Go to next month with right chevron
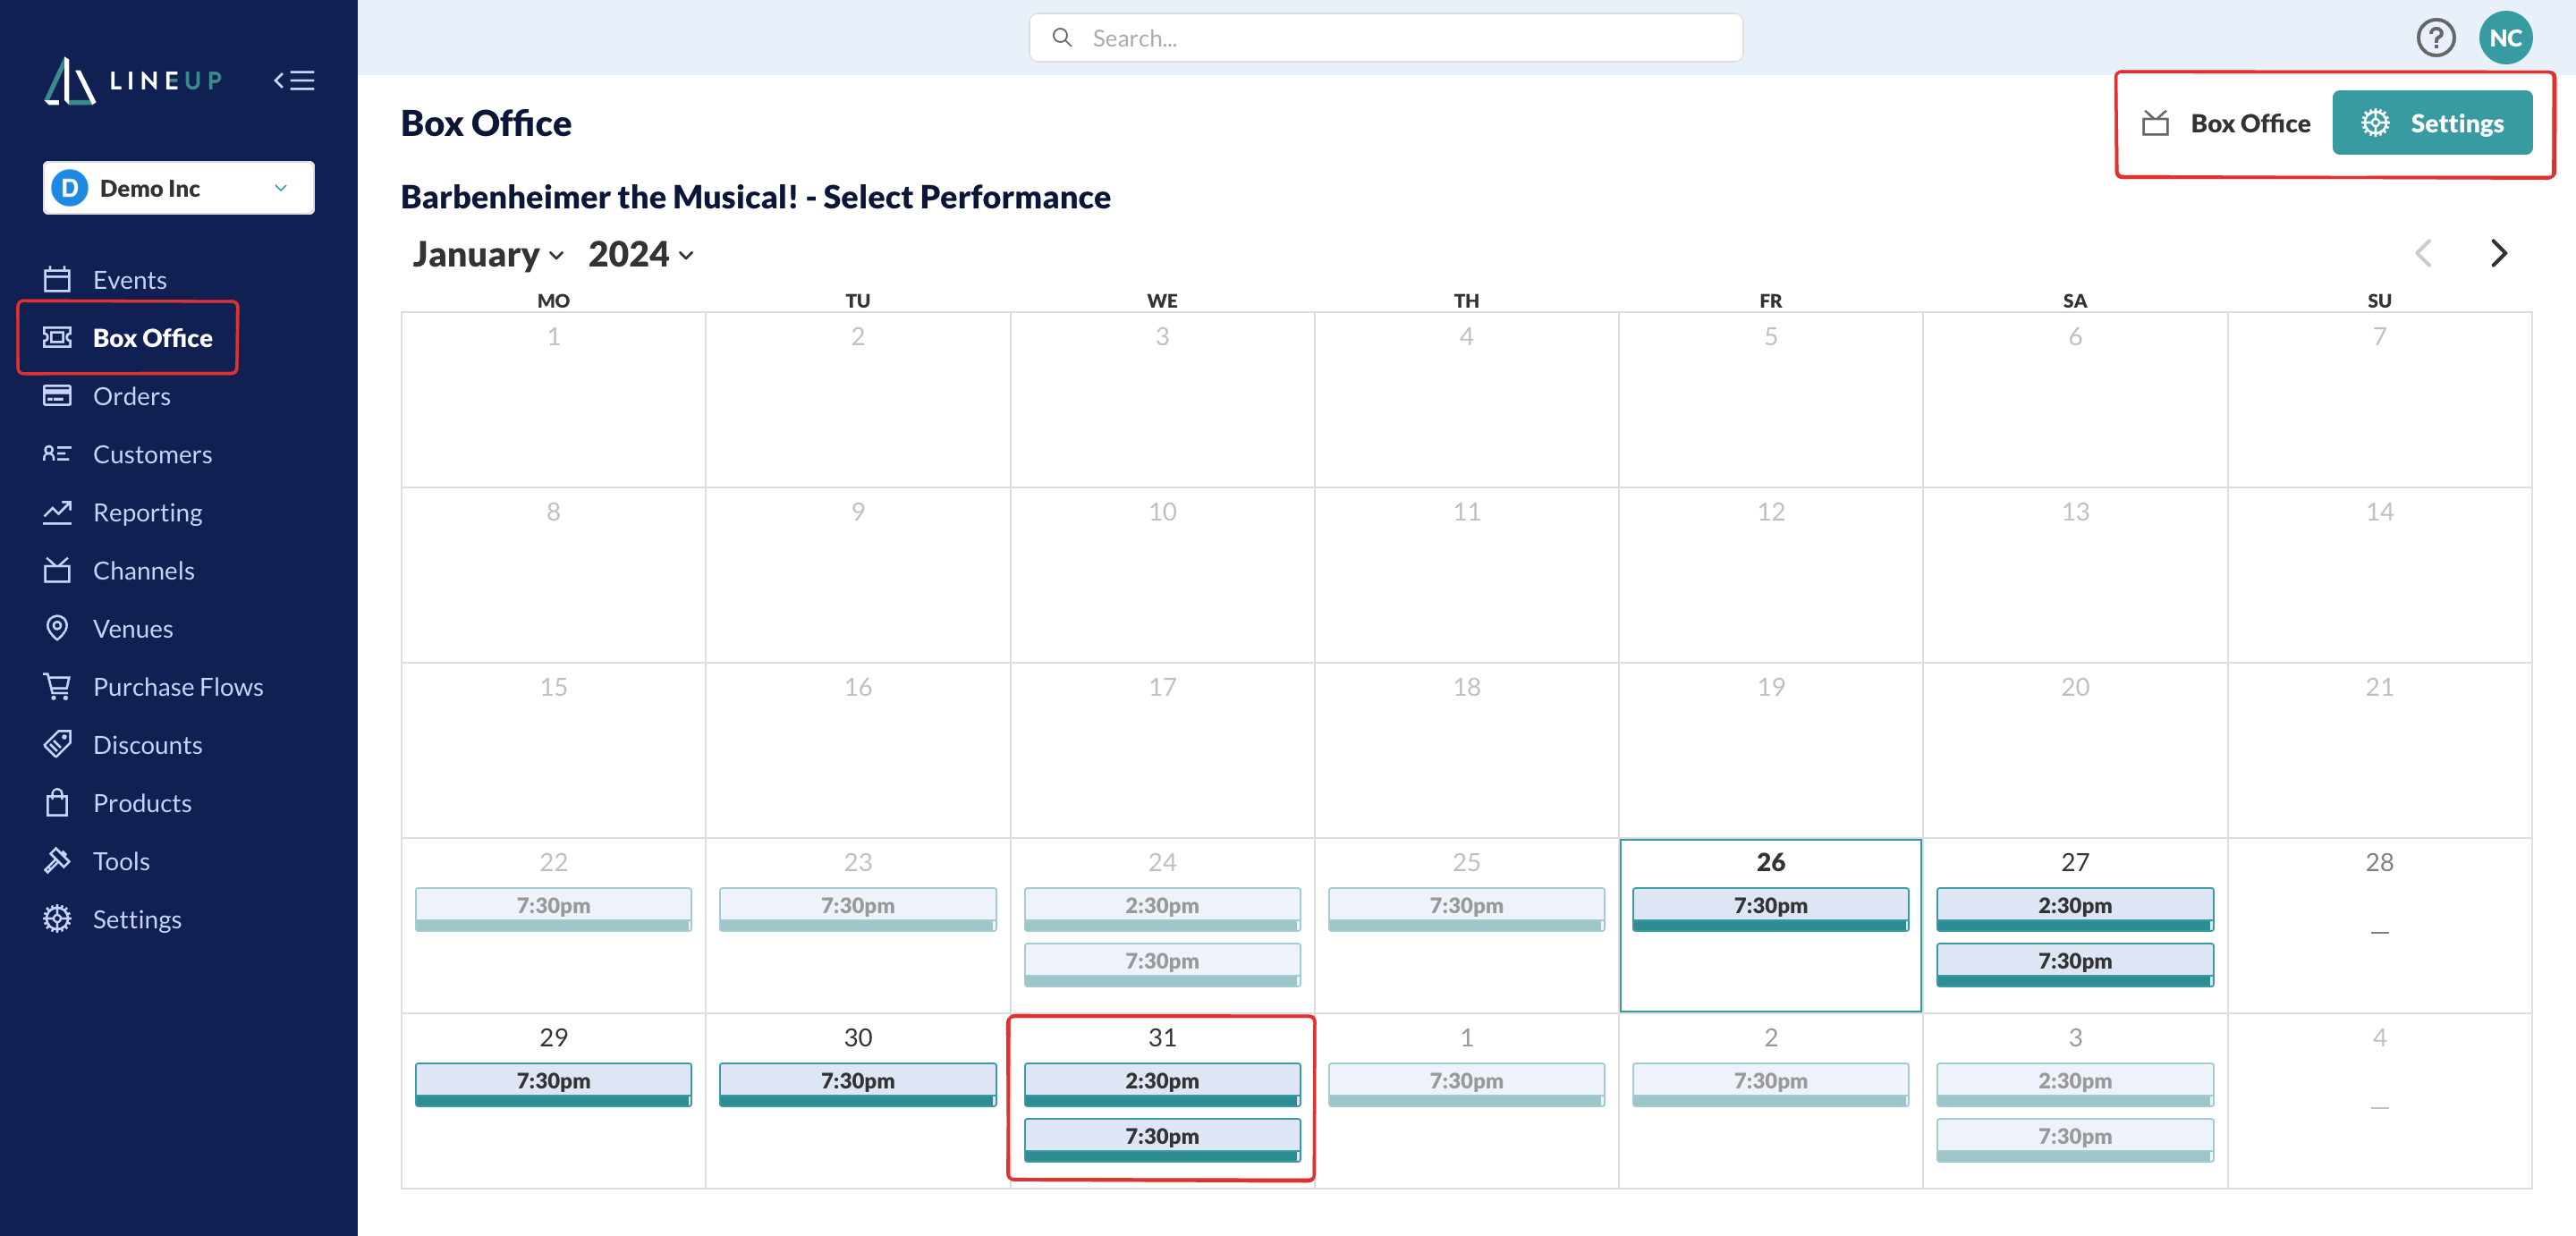 click(x=2498, y=254)
